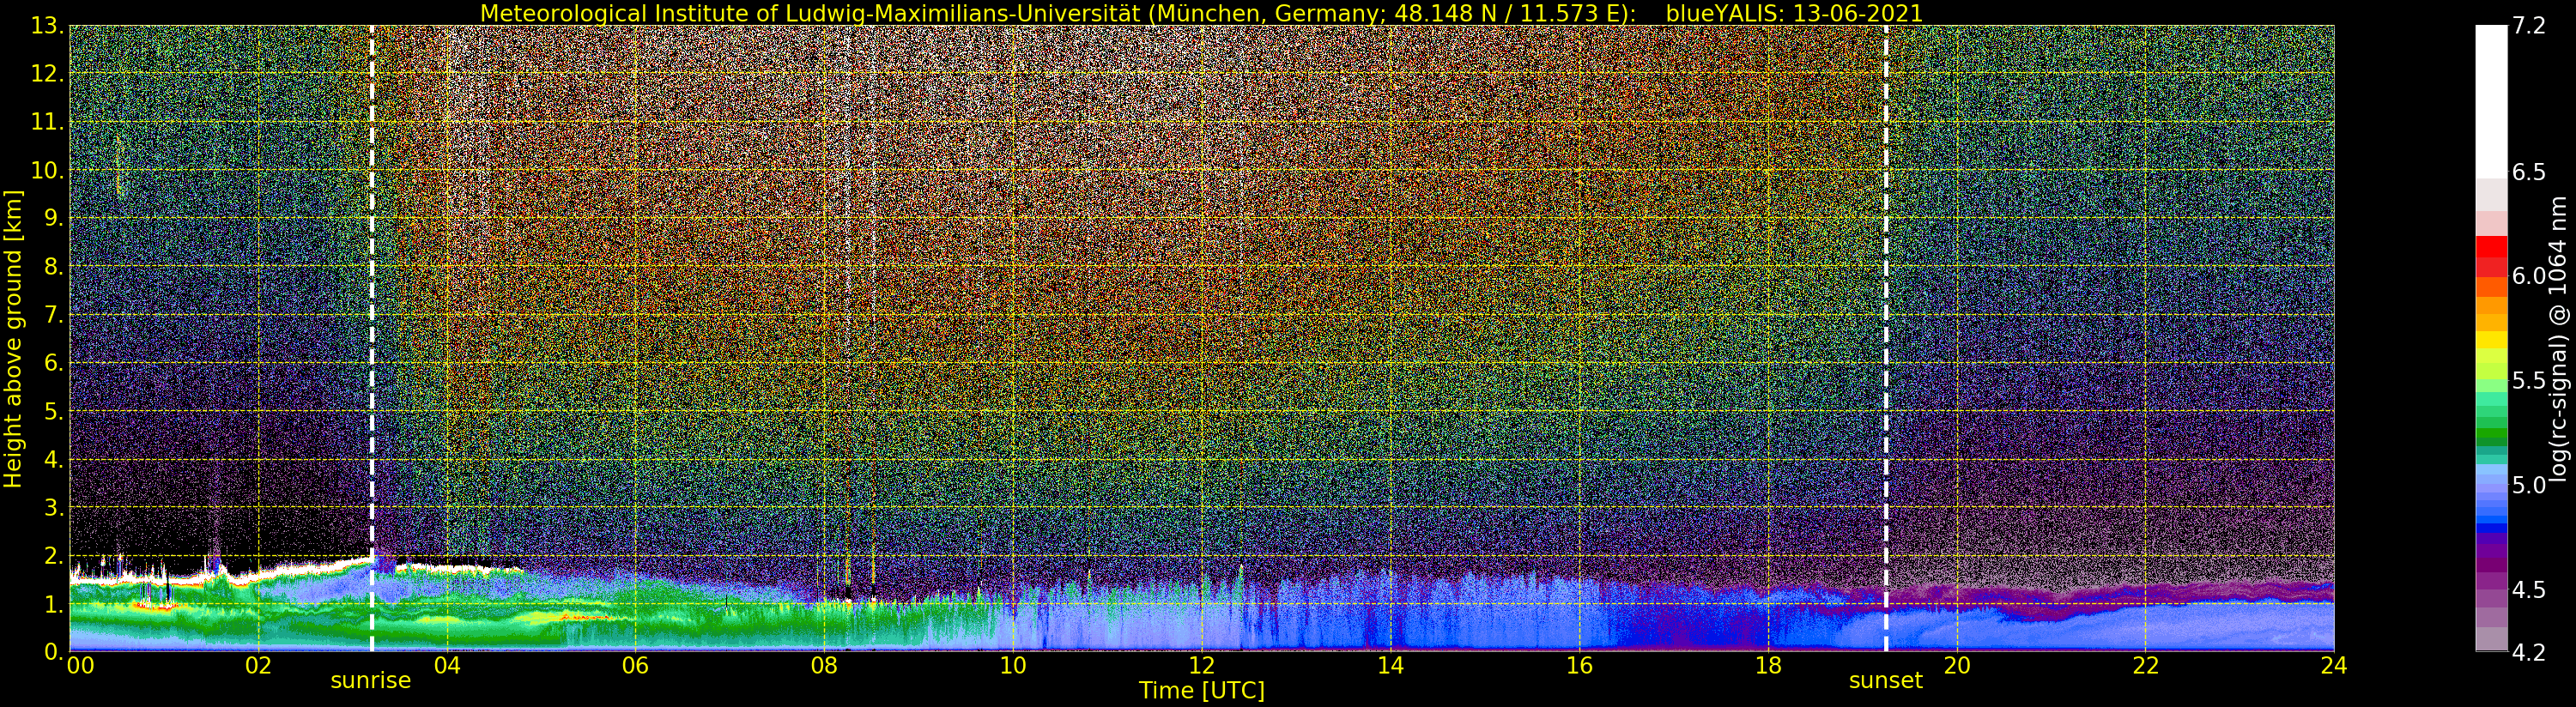Select the 11. height tick label
The image size is (2576, 707).
click(x=48, y=122)
